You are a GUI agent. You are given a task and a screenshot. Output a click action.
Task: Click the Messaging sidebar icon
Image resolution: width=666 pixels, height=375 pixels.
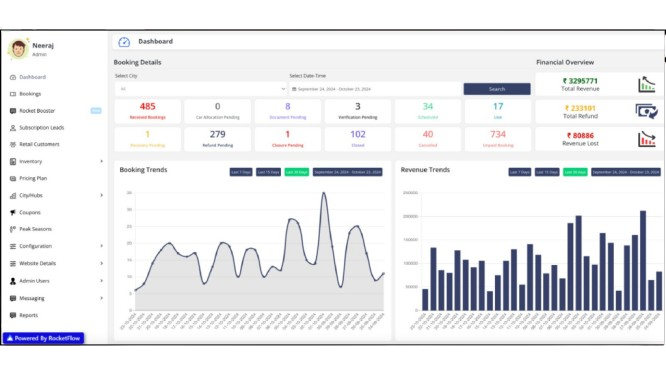tap(13, 298)
